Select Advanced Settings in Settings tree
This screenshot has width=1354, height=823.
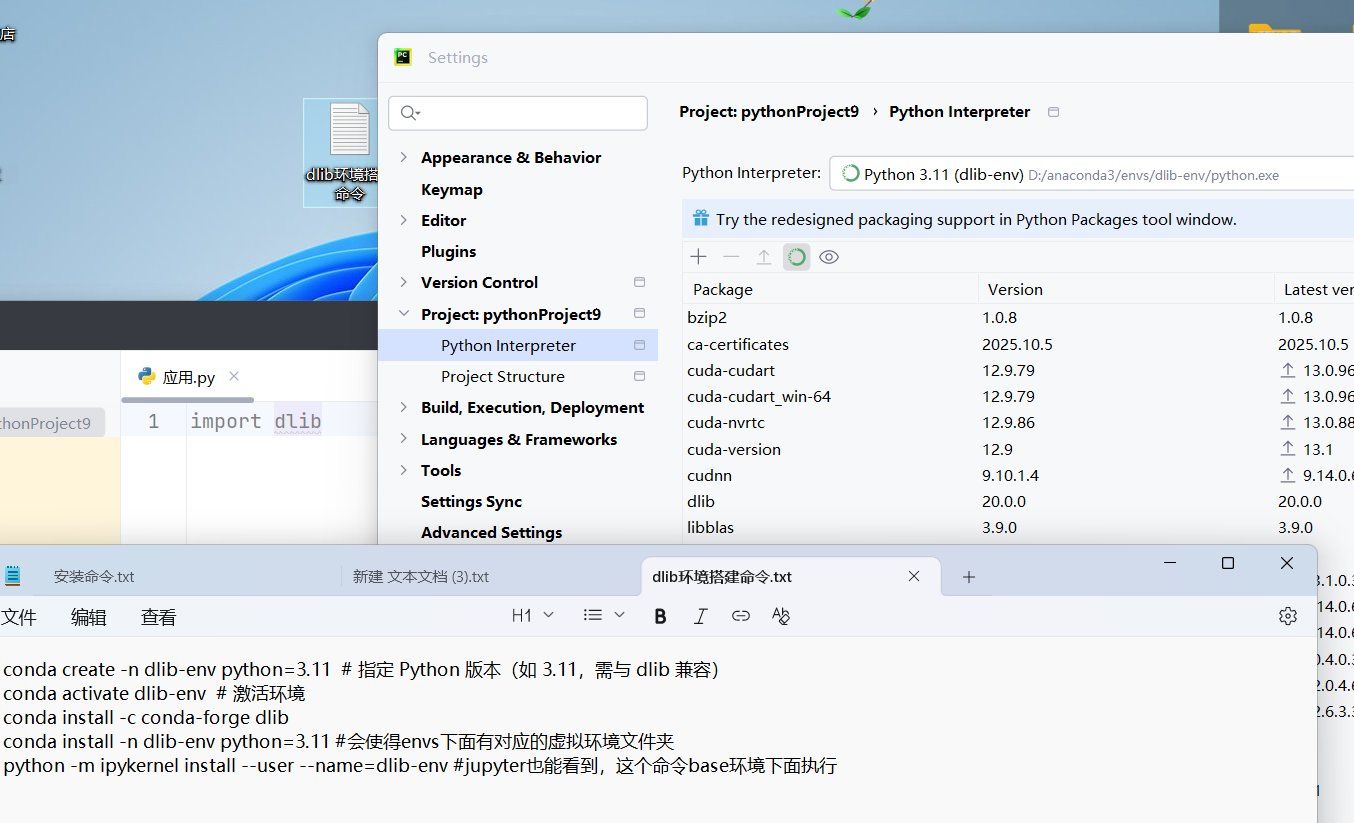492,532
